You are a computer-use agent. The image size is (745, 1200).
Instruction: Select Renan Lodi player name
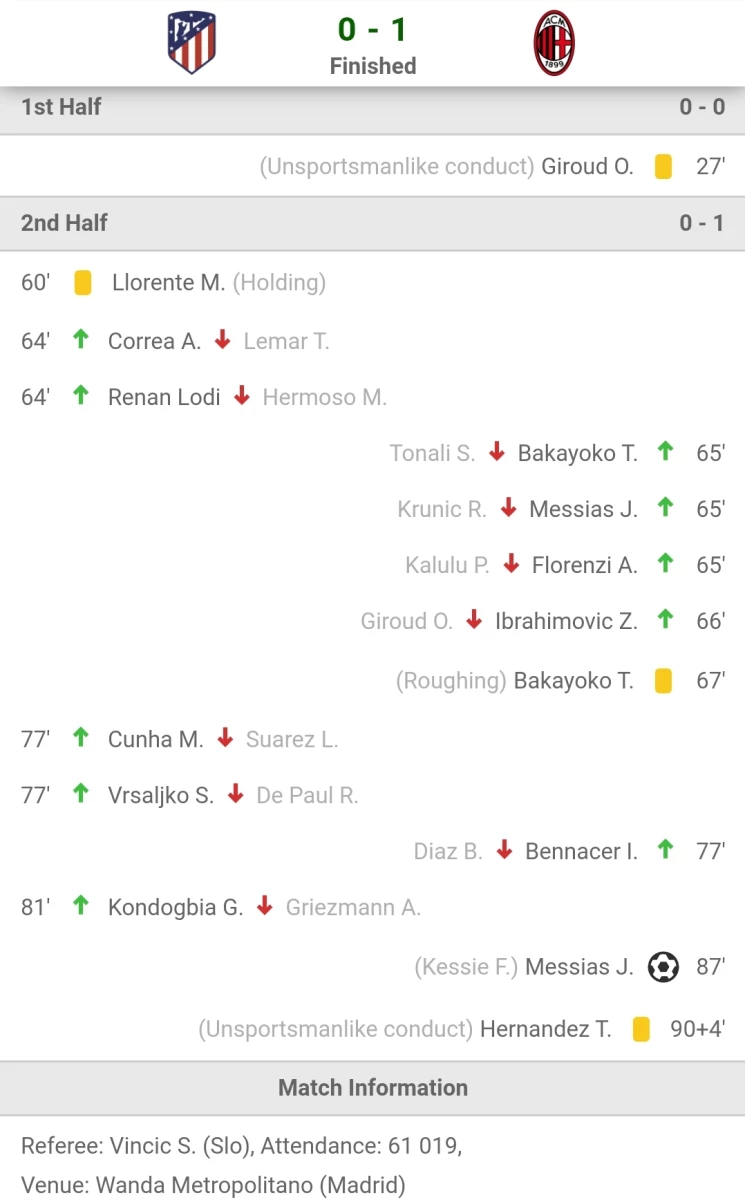tap(164, 397)
